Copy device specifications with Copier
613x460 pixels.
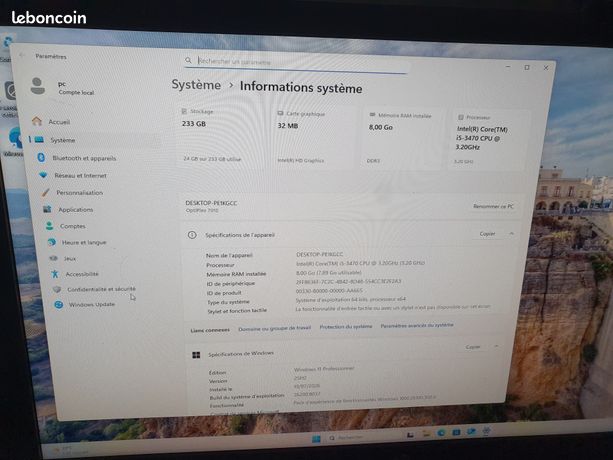[487, 234]
